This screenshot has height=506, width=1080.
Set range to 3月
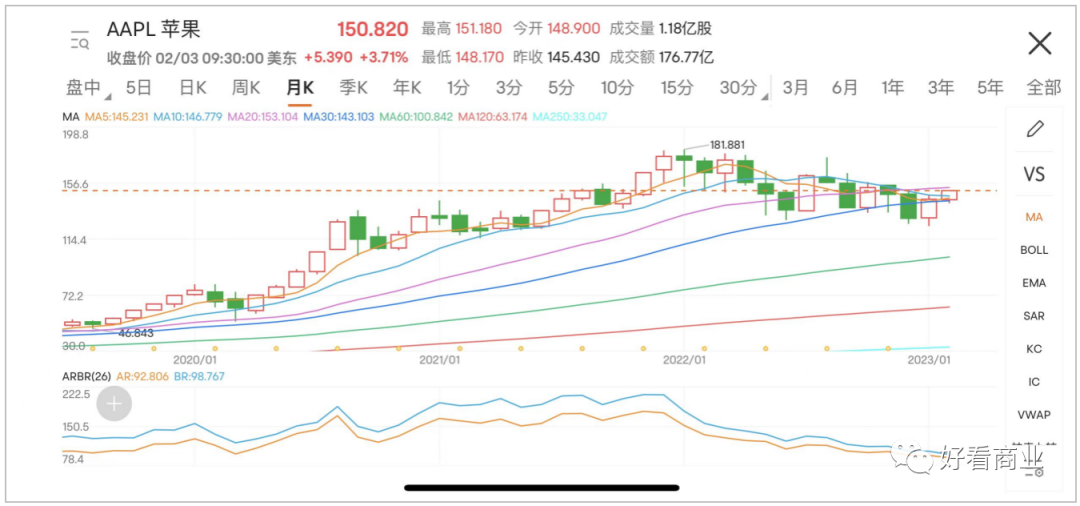[x=796, y=87]
